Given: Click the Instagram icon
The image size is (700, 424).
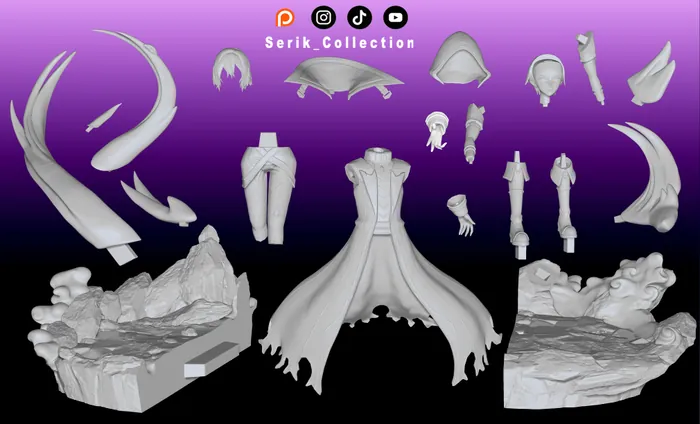Looking at the screenshot, I should pyautogui.click(x=323, y=18).
